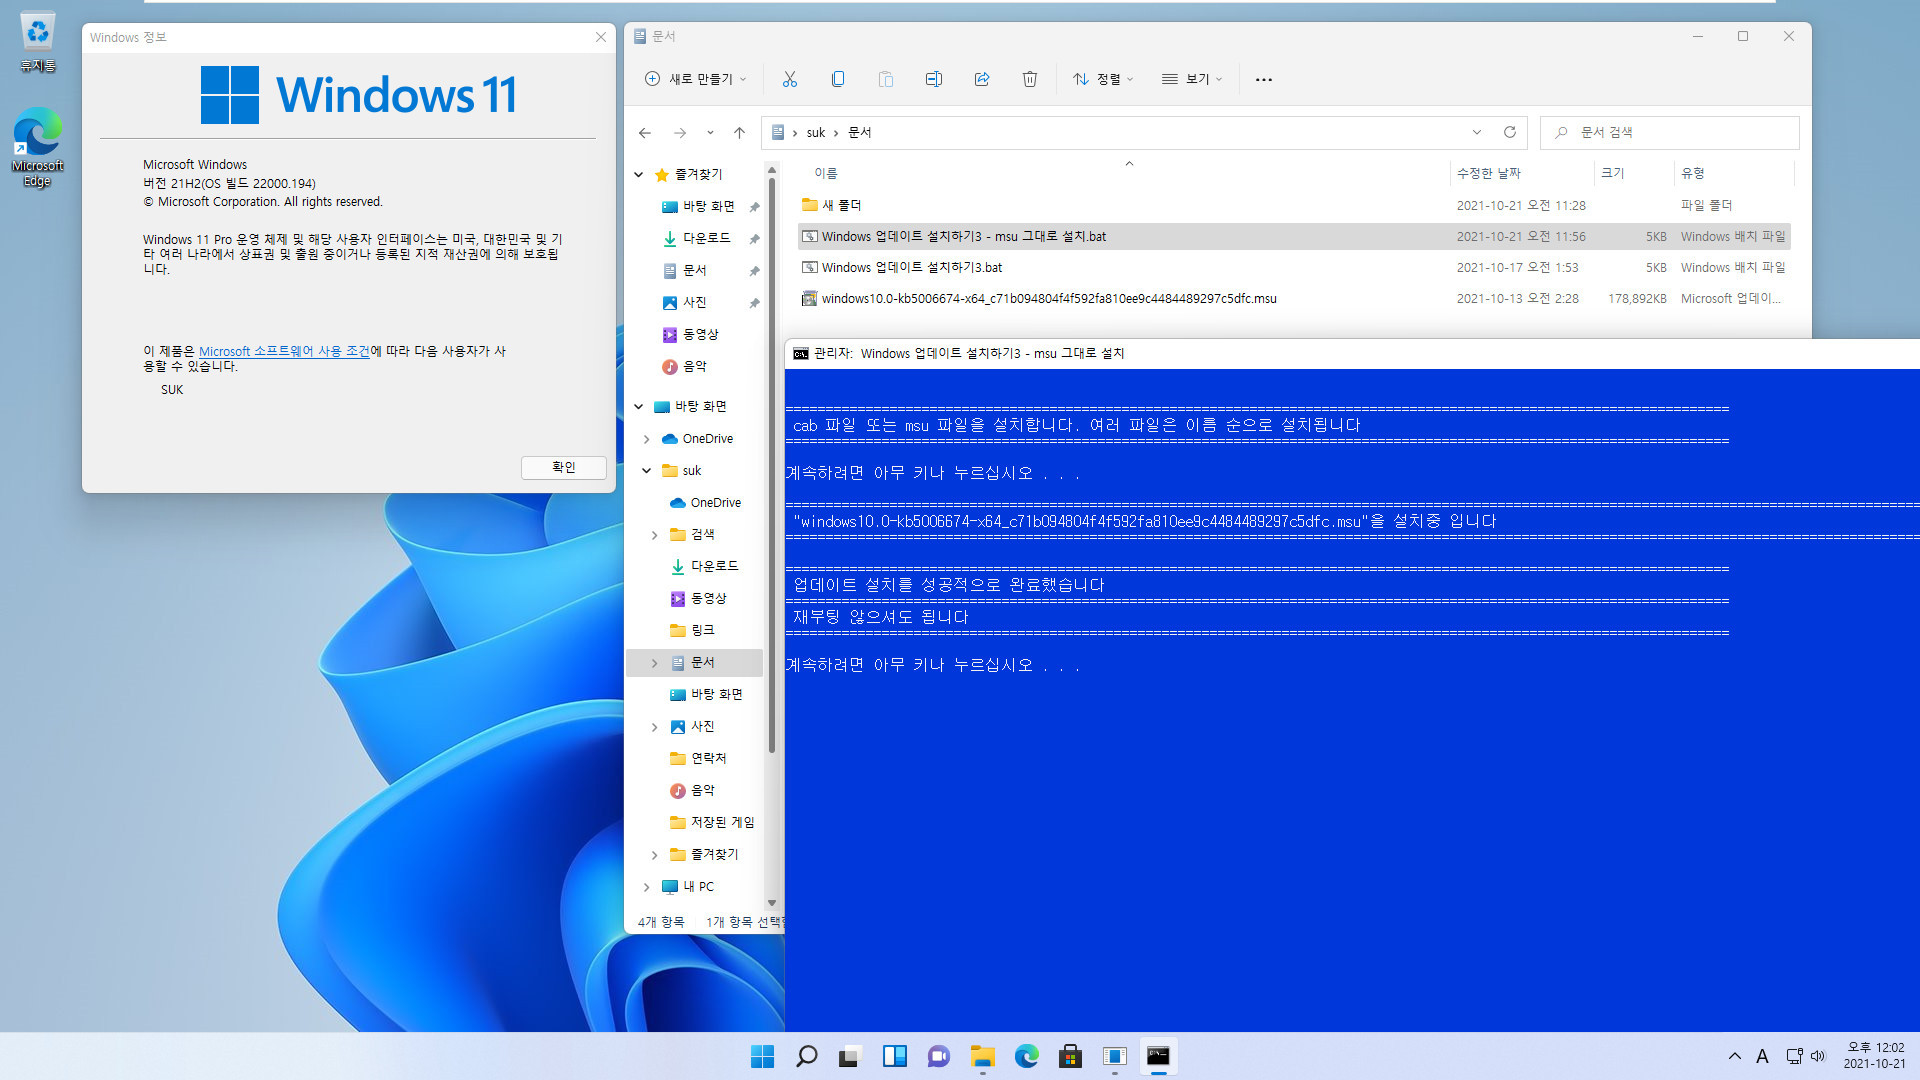Go up one folder level with up arrow

coord(739,132)
